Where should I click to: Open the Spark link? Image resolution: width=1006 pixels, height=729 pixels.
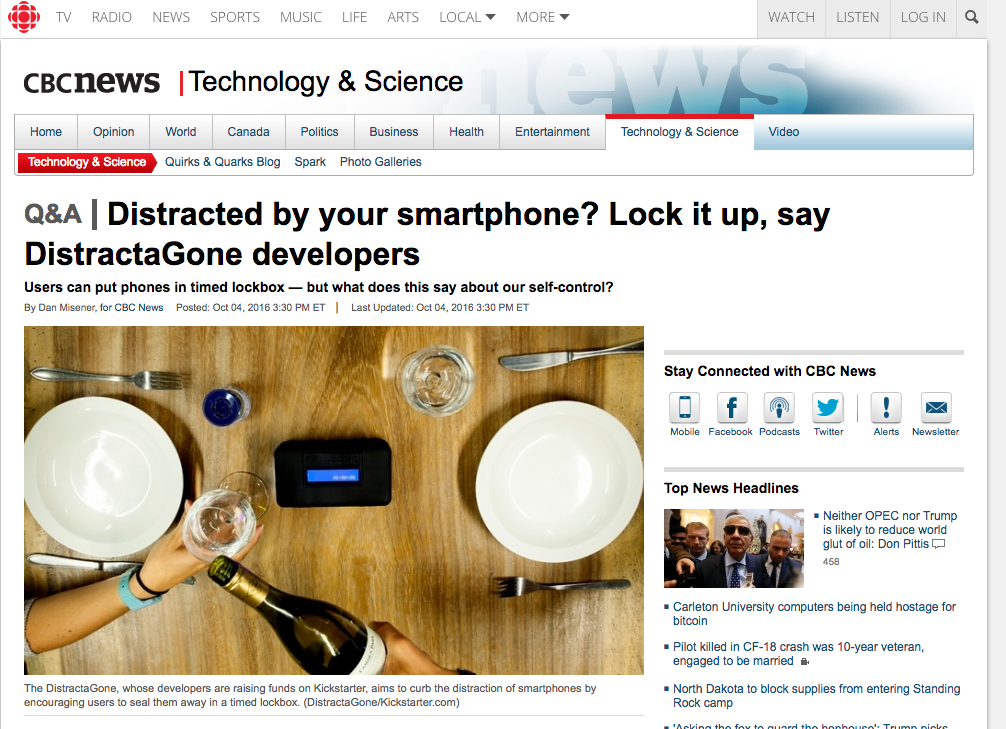click(x=310, y=162)
